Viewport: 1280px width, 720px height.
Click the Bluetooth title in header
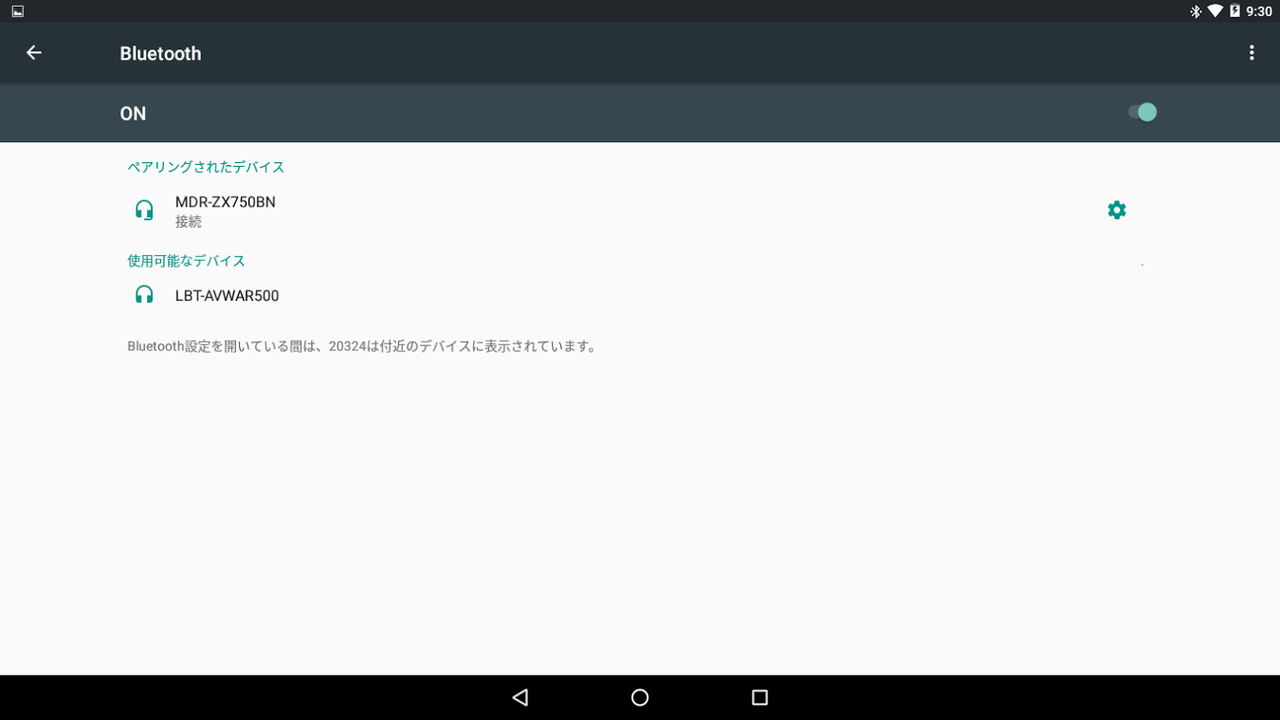160,54
